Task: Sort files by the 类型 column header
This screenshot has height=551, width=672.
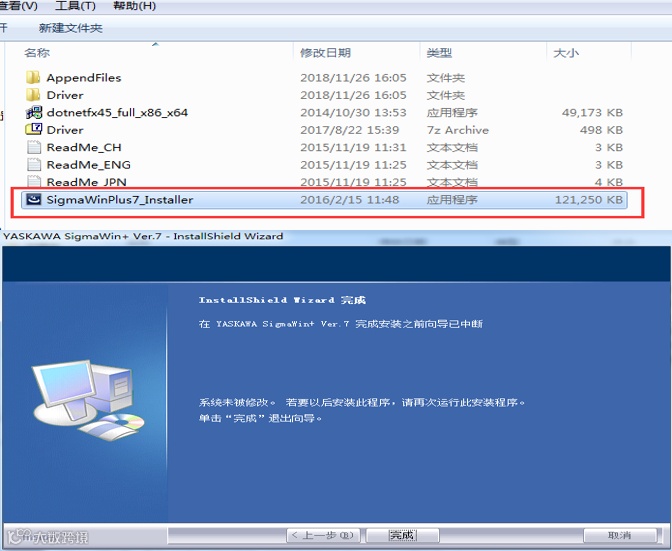Action: point(439,53)
